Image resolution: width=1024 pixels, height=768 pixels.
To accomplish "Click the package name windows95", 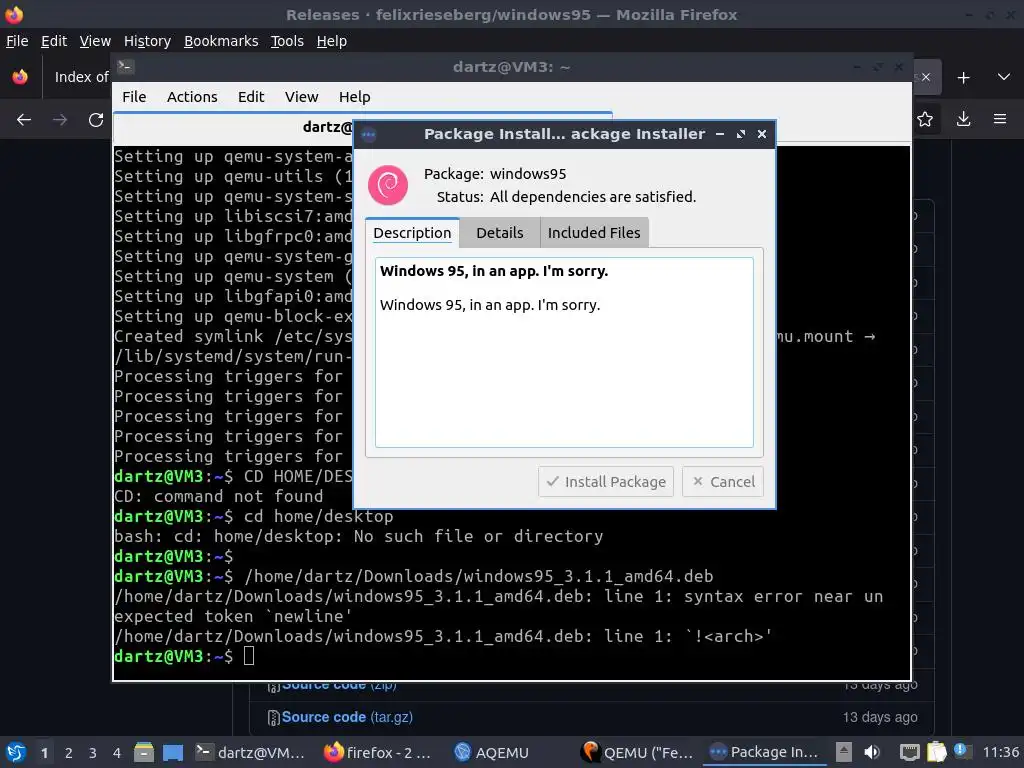I will (x=528, y=174).
